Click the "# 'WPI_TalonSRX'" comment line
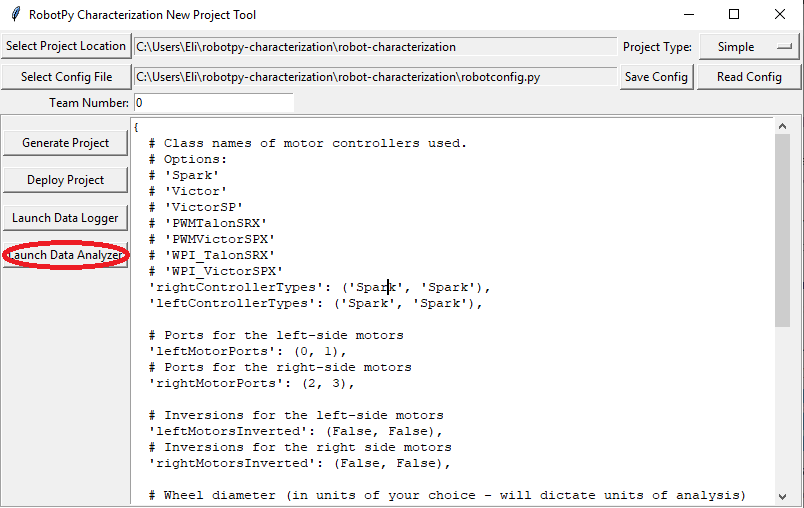Screen dimensions: 804x508 point(212,255)
